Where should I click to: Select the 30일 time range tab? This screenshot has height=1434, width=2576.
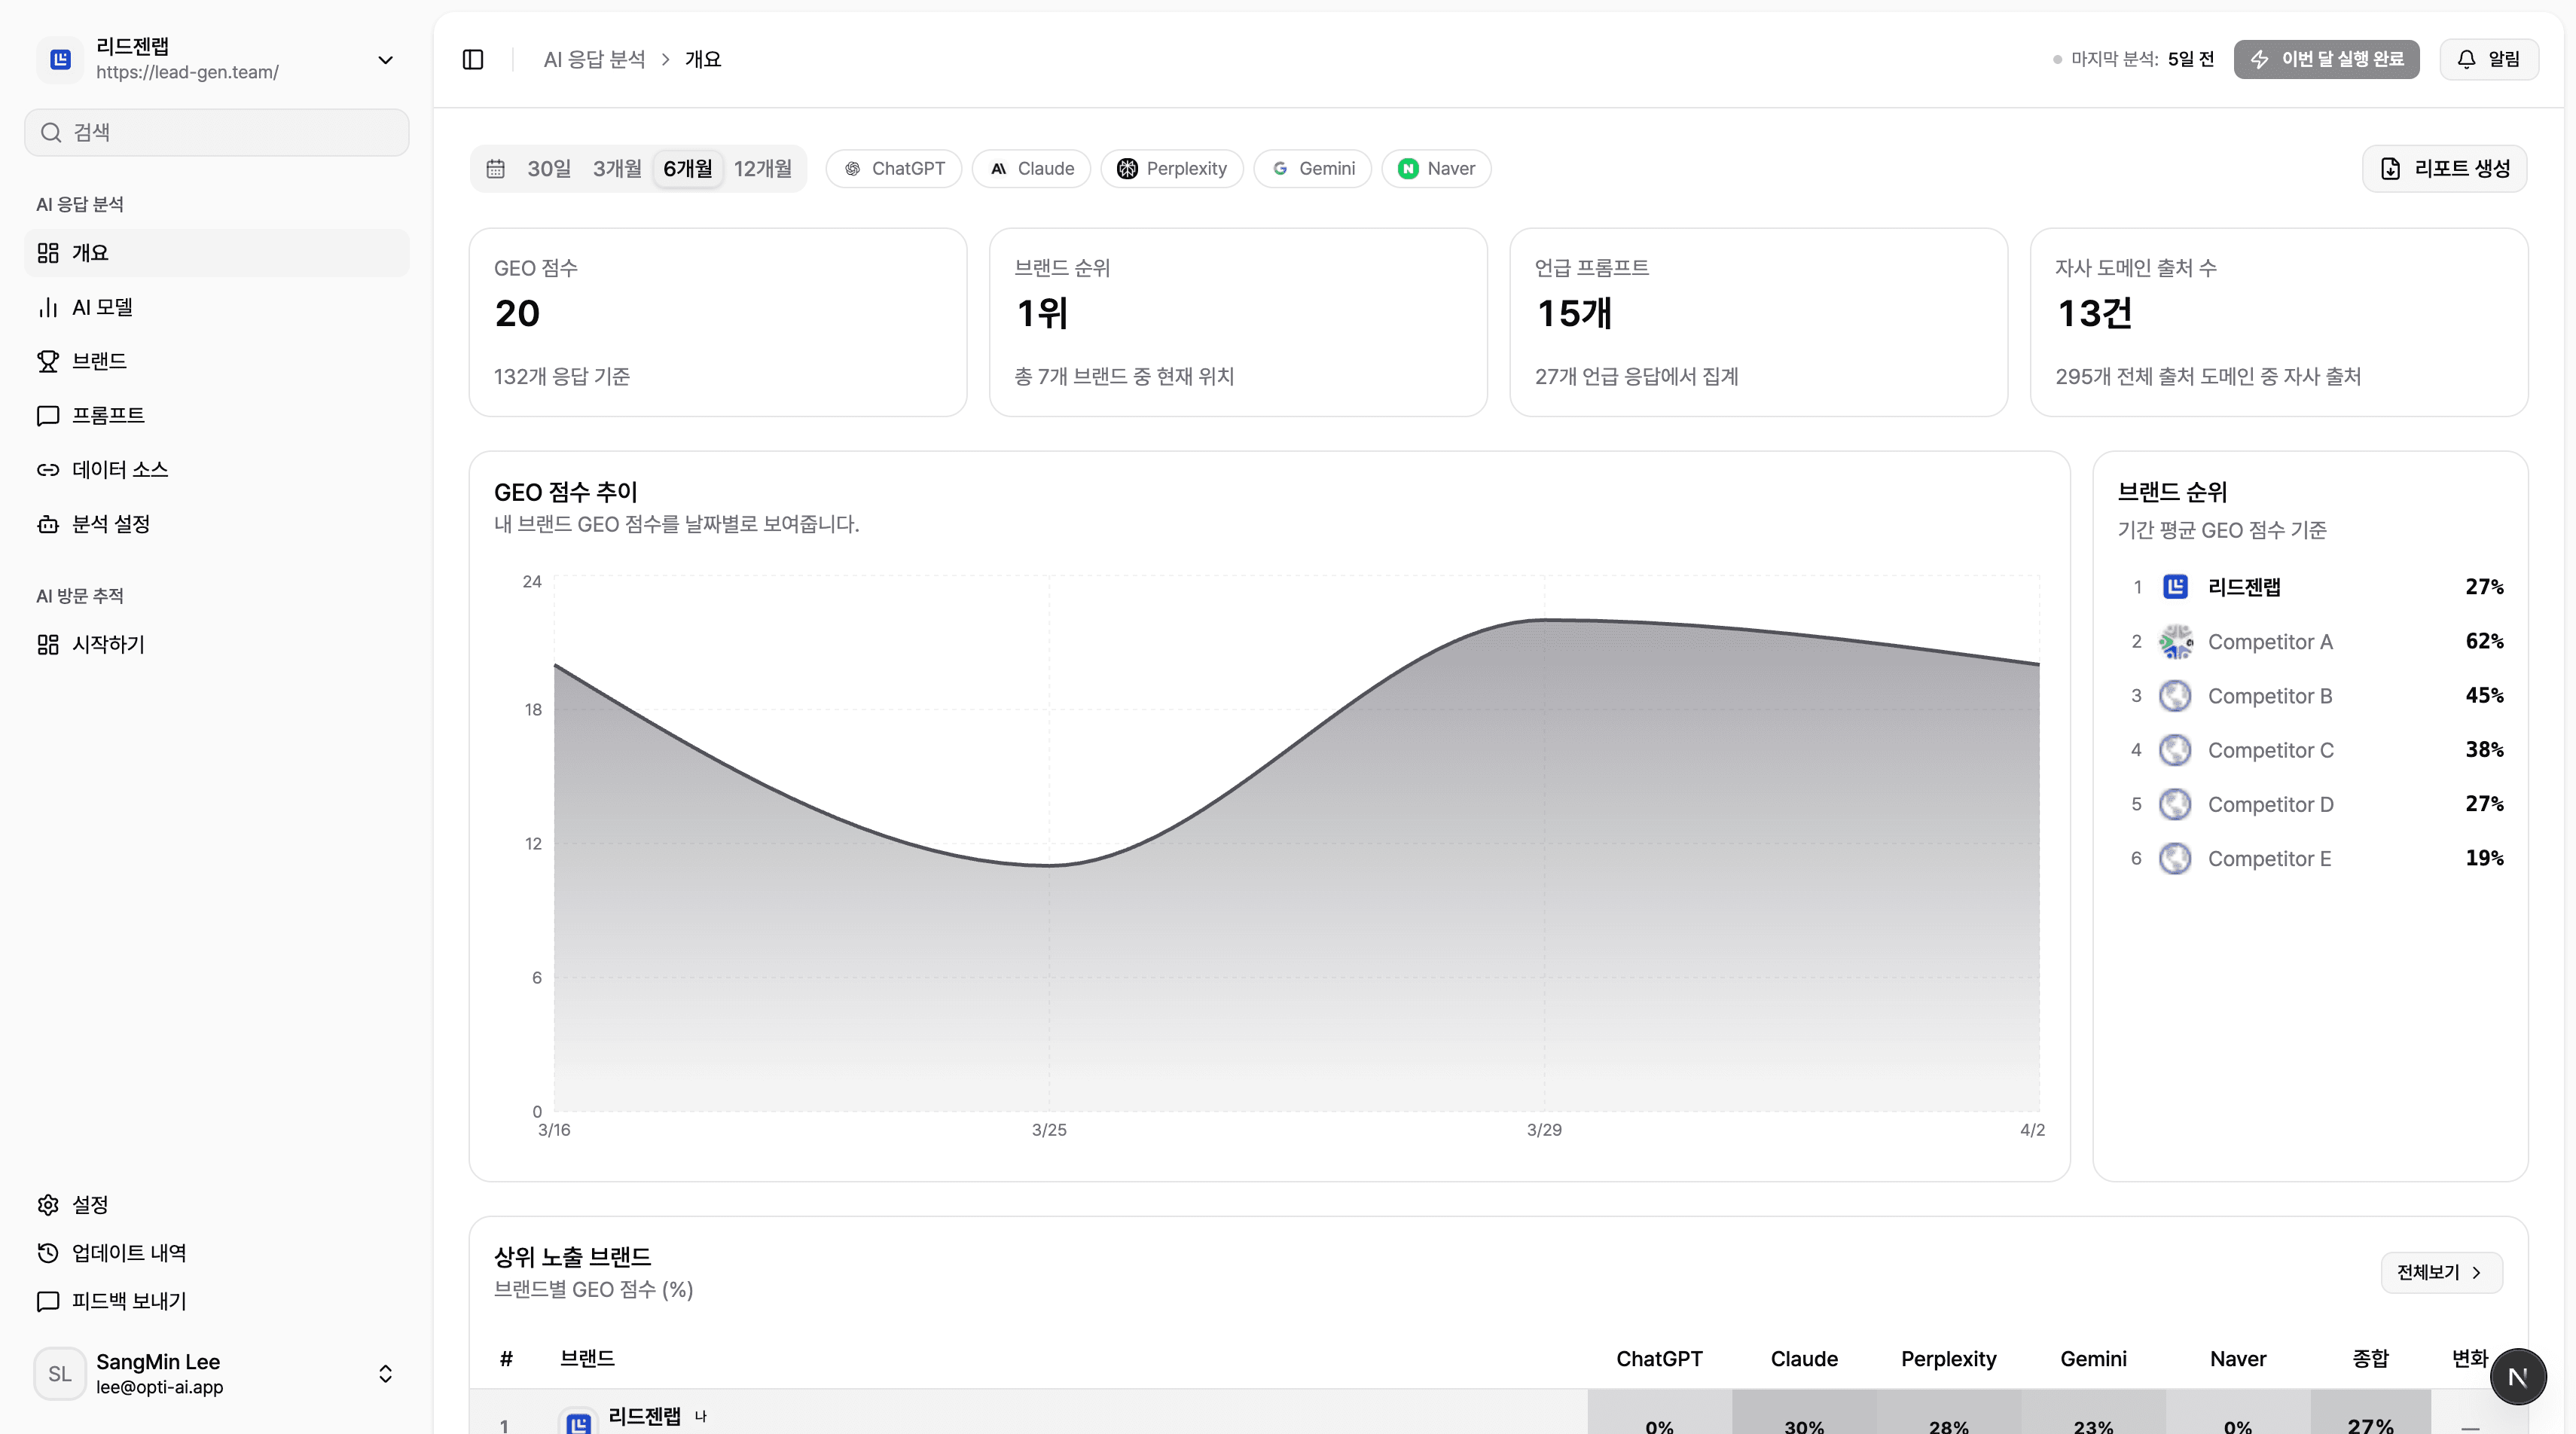click(x=548, y=168)
